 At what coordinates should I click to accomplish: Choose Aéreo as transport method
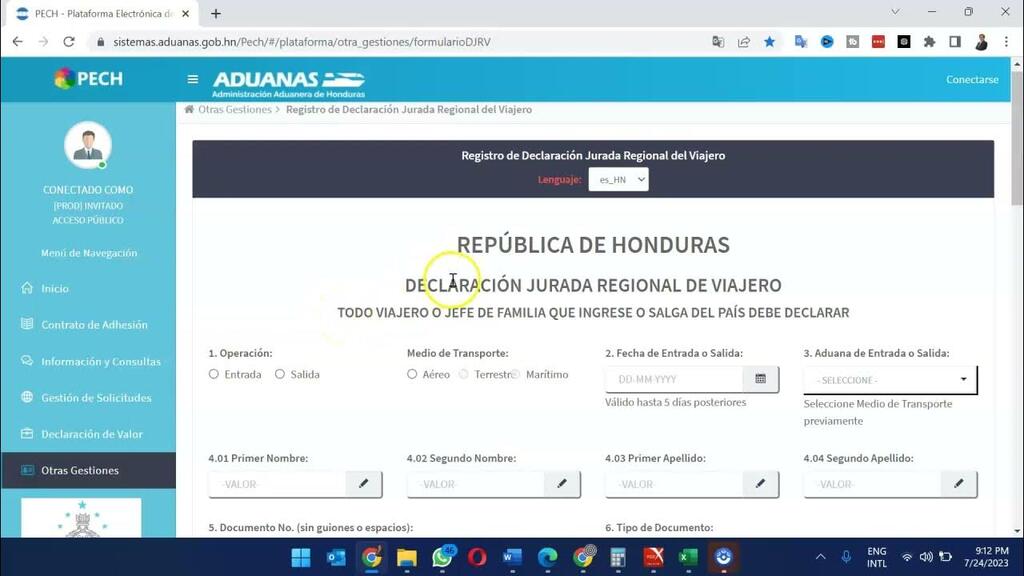click(x=412, y=374)
